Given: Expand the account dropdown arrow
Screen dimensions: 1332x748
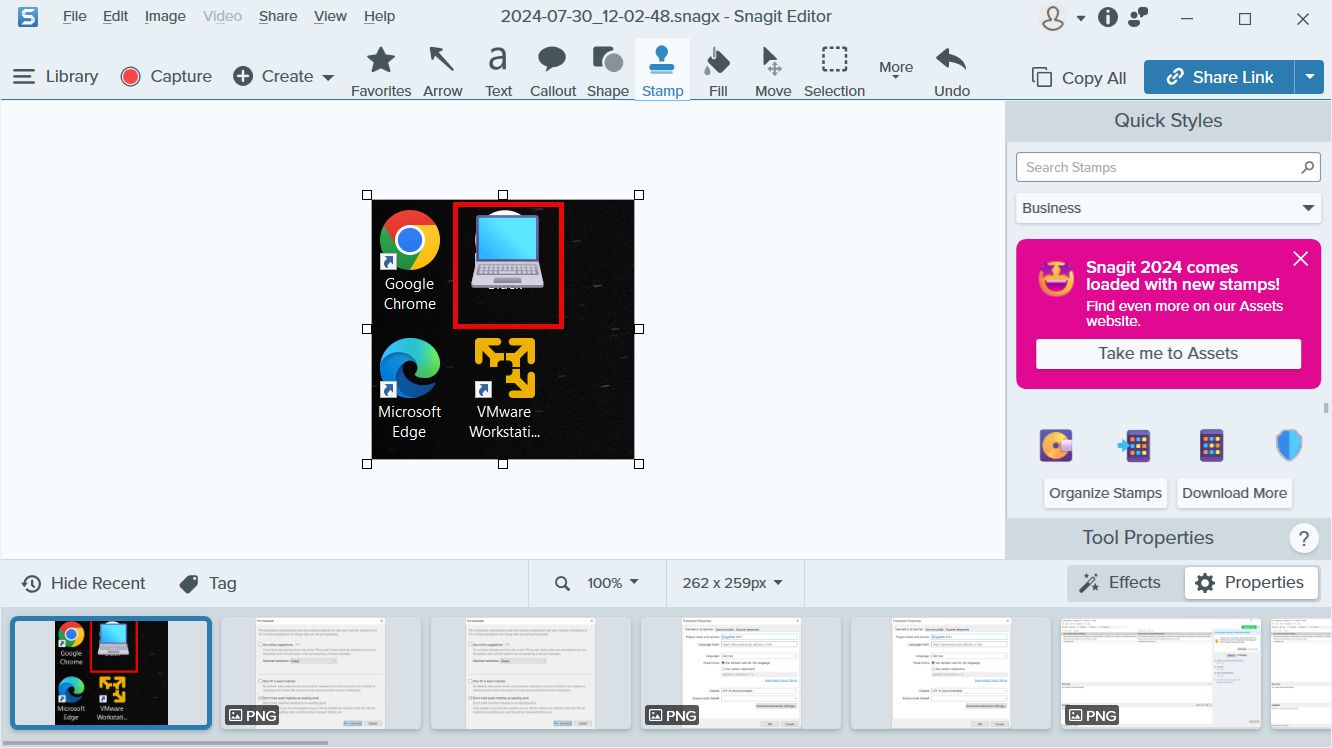Looking at the screenshot, I should click(x=1081, y=19).
